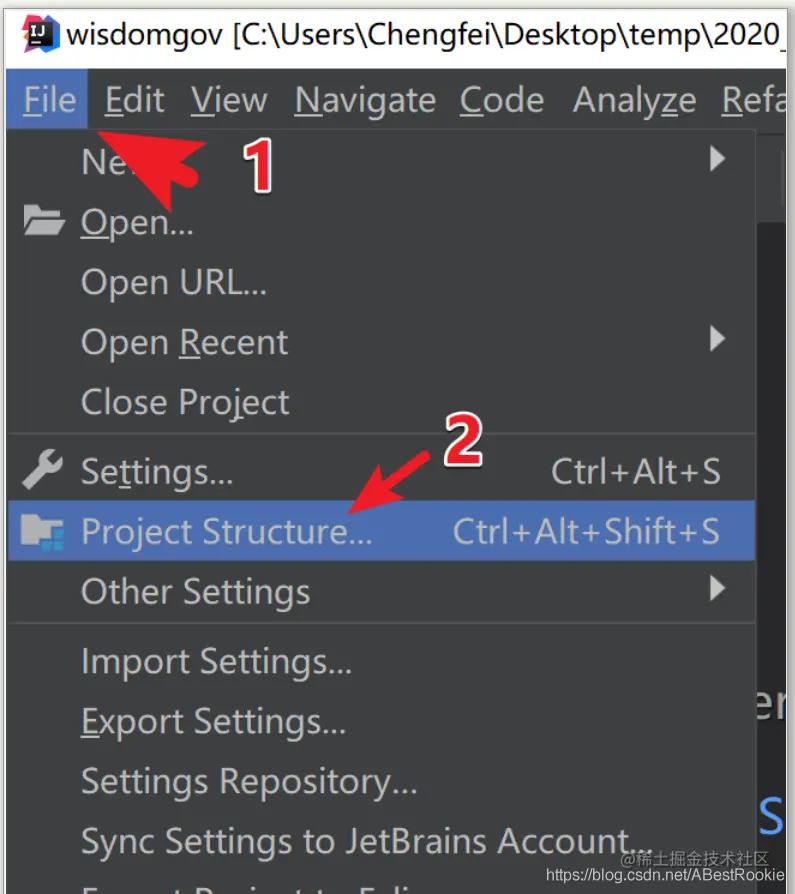Screen dimensions: 795x894
Task: Open the Edit menu
Action: (x=134, y=100)
